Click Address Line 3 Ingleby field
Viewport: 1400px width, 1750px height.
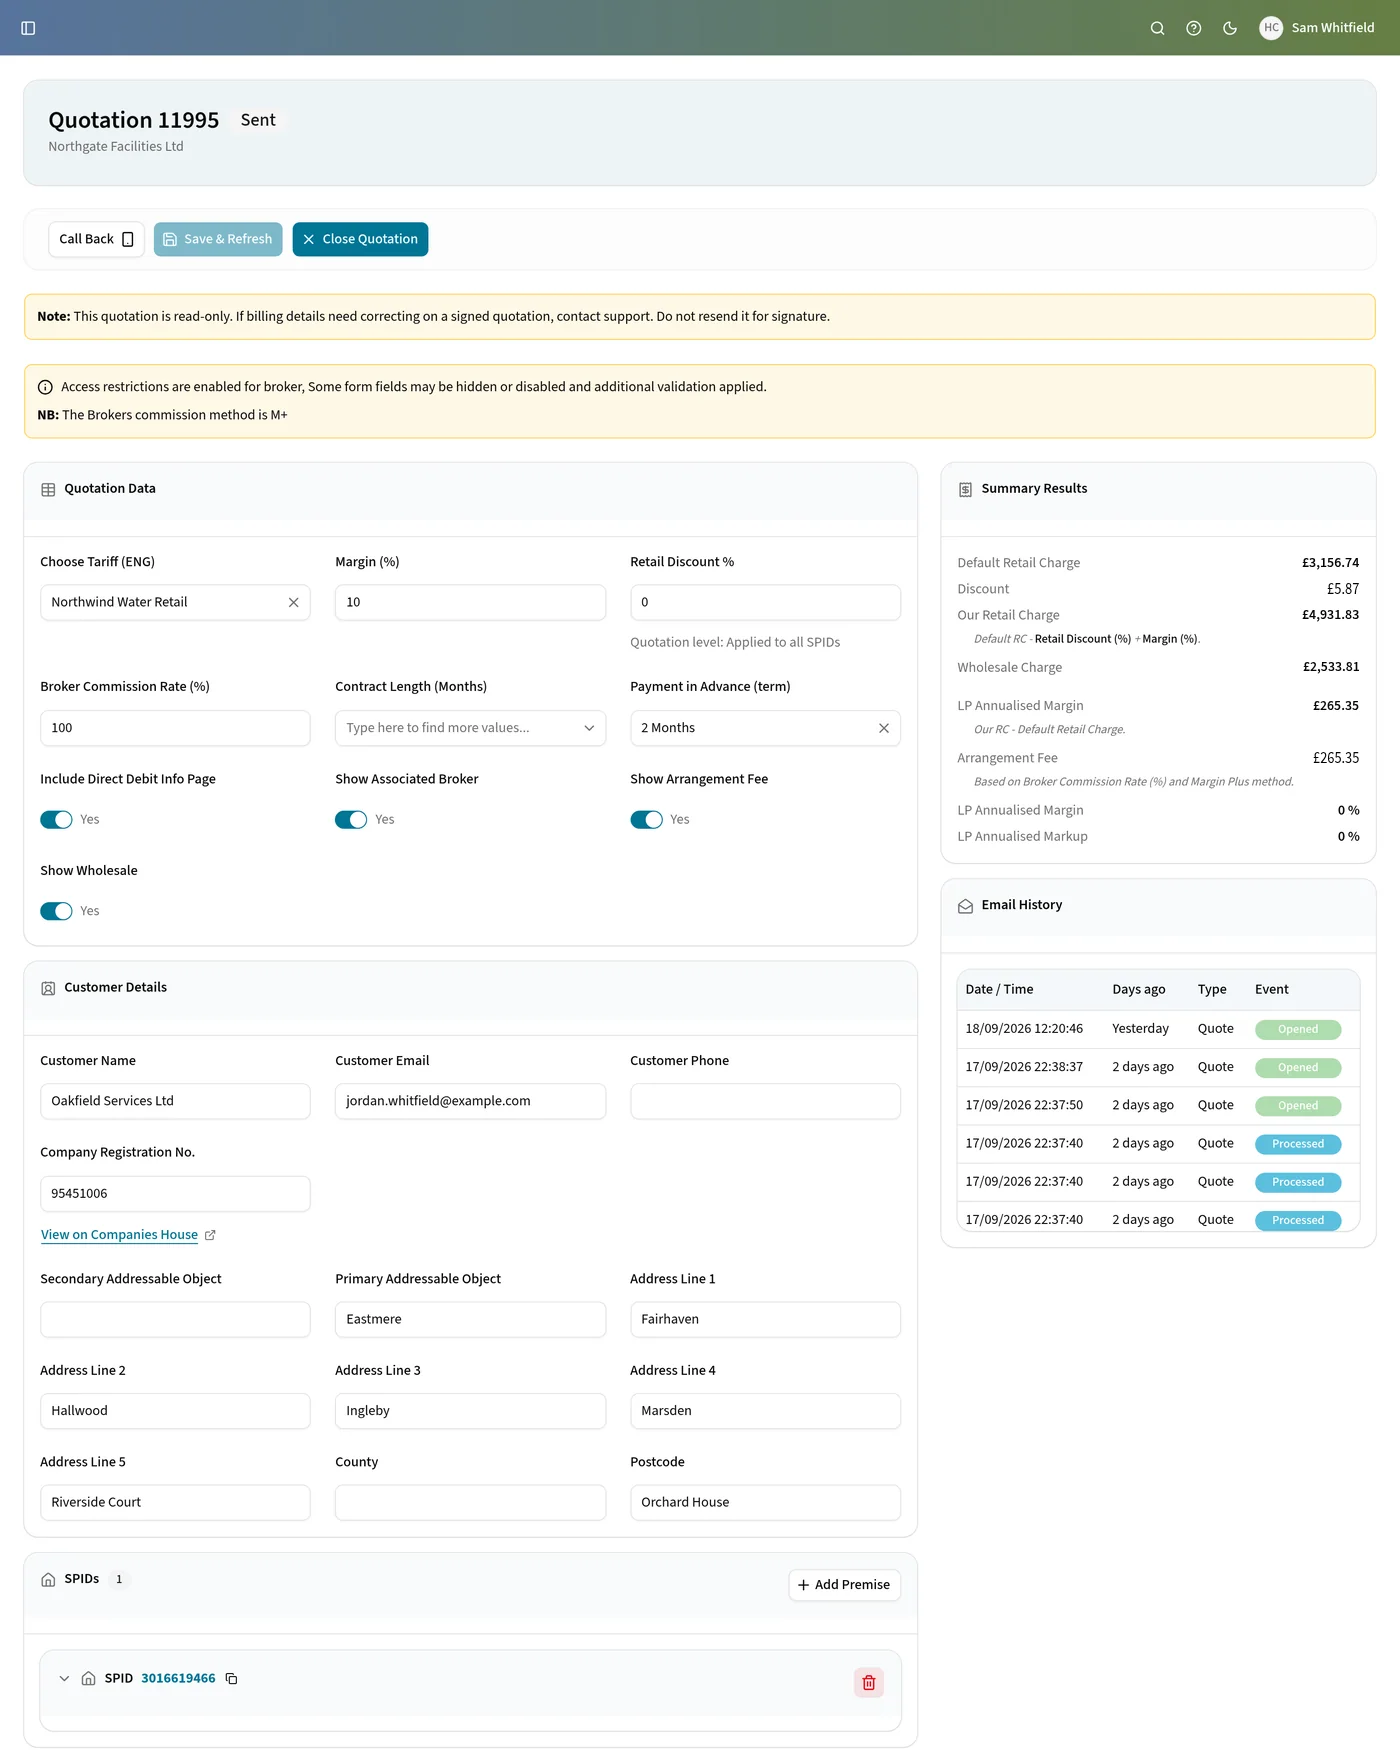[x=470, y=1411]
